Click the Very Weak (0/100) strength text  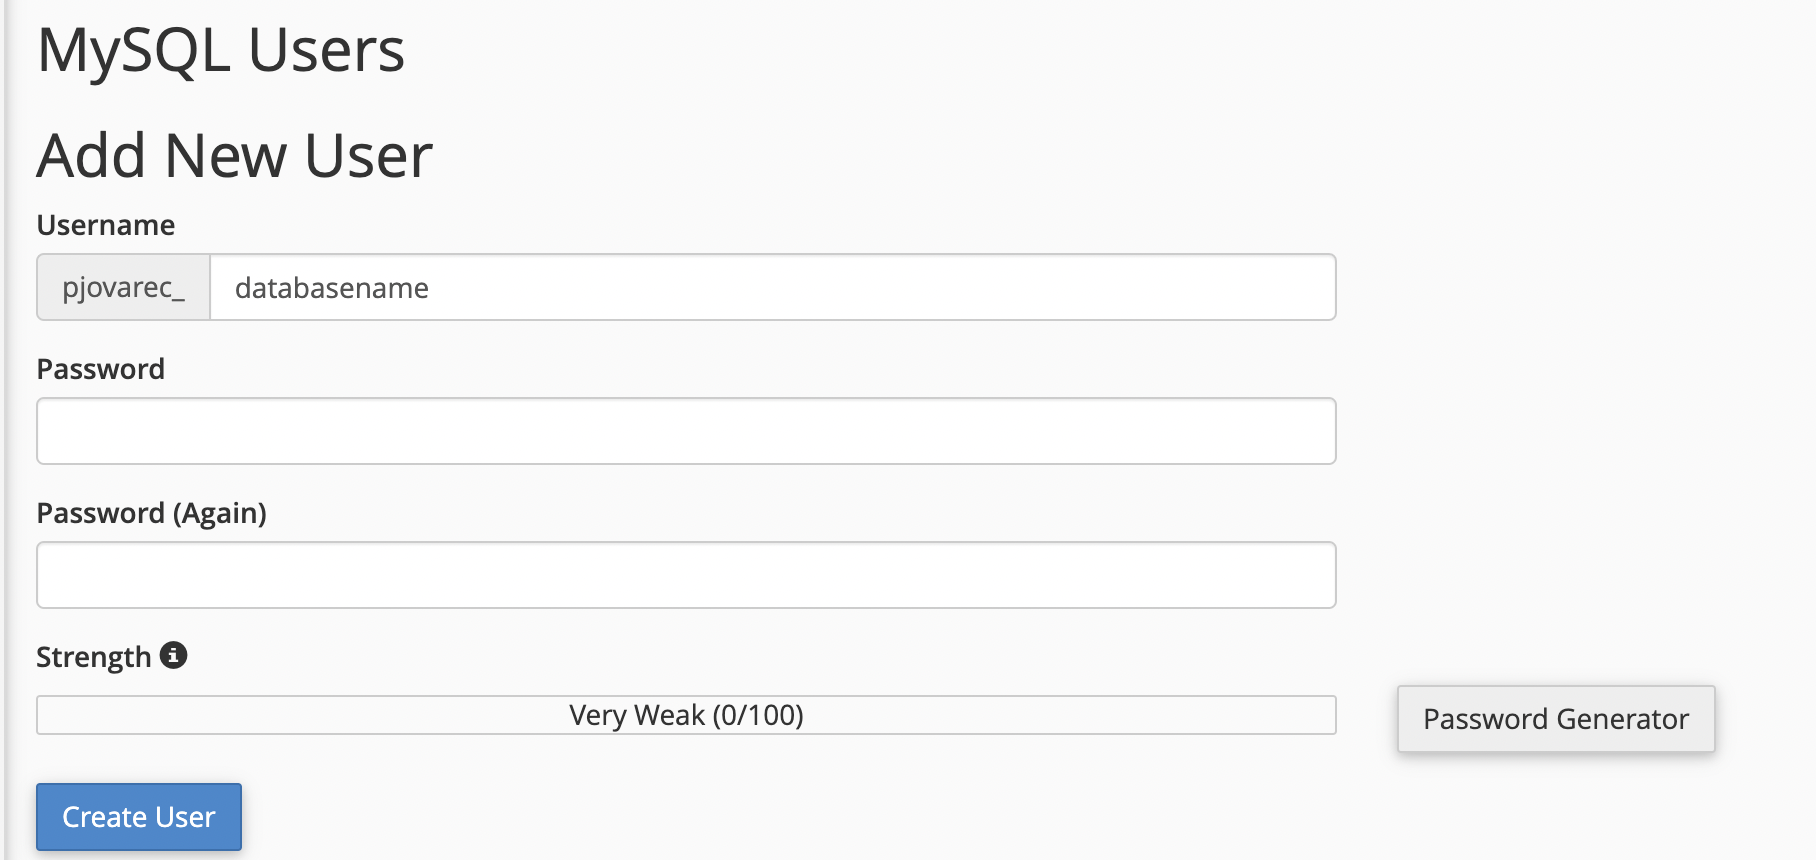point(686,715)
